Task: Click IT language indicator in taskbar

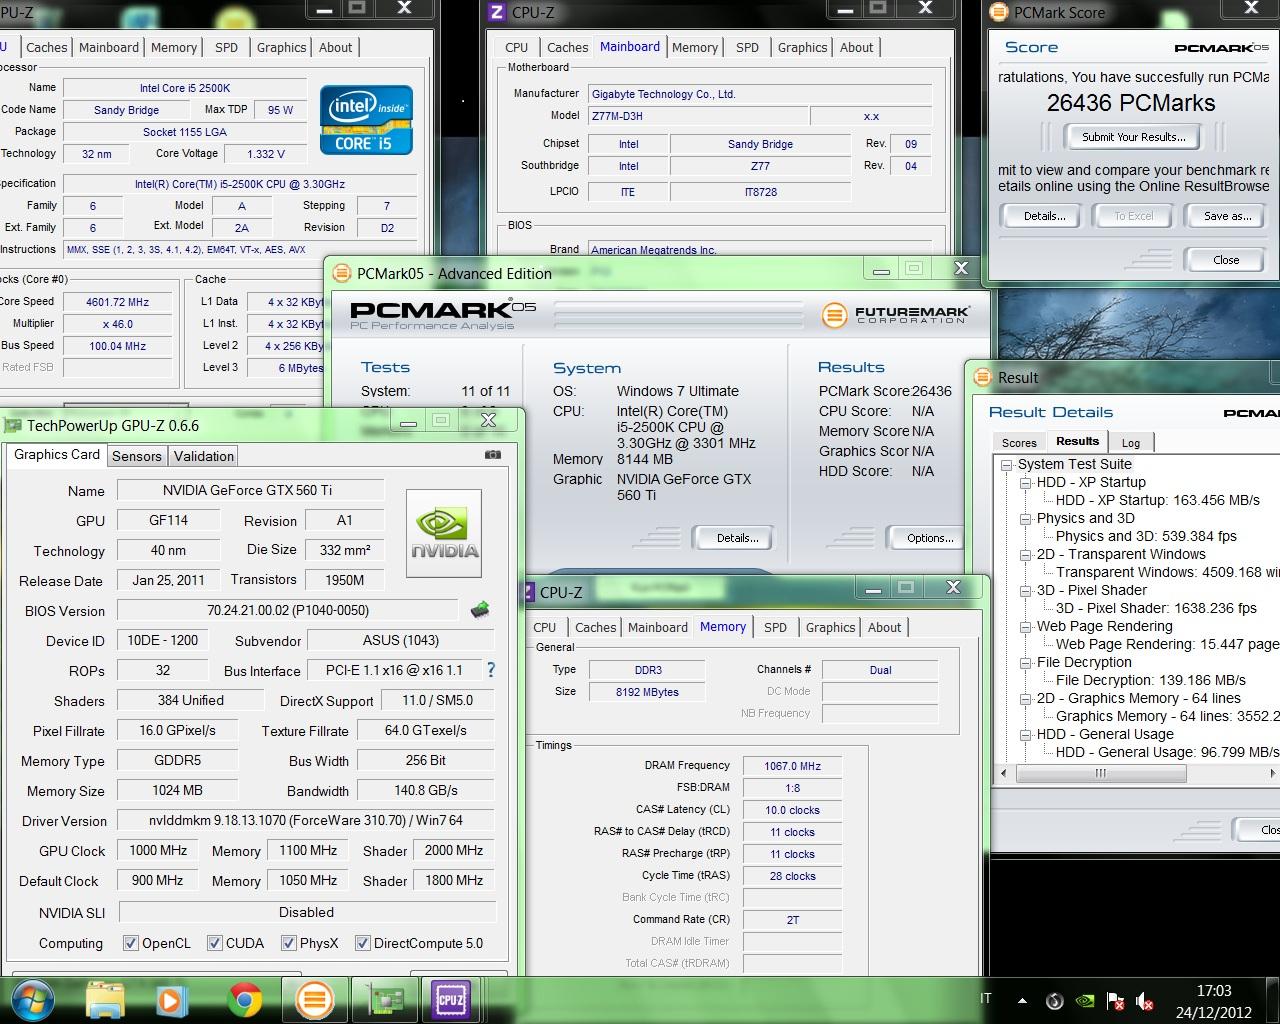Action: (986, 999)
